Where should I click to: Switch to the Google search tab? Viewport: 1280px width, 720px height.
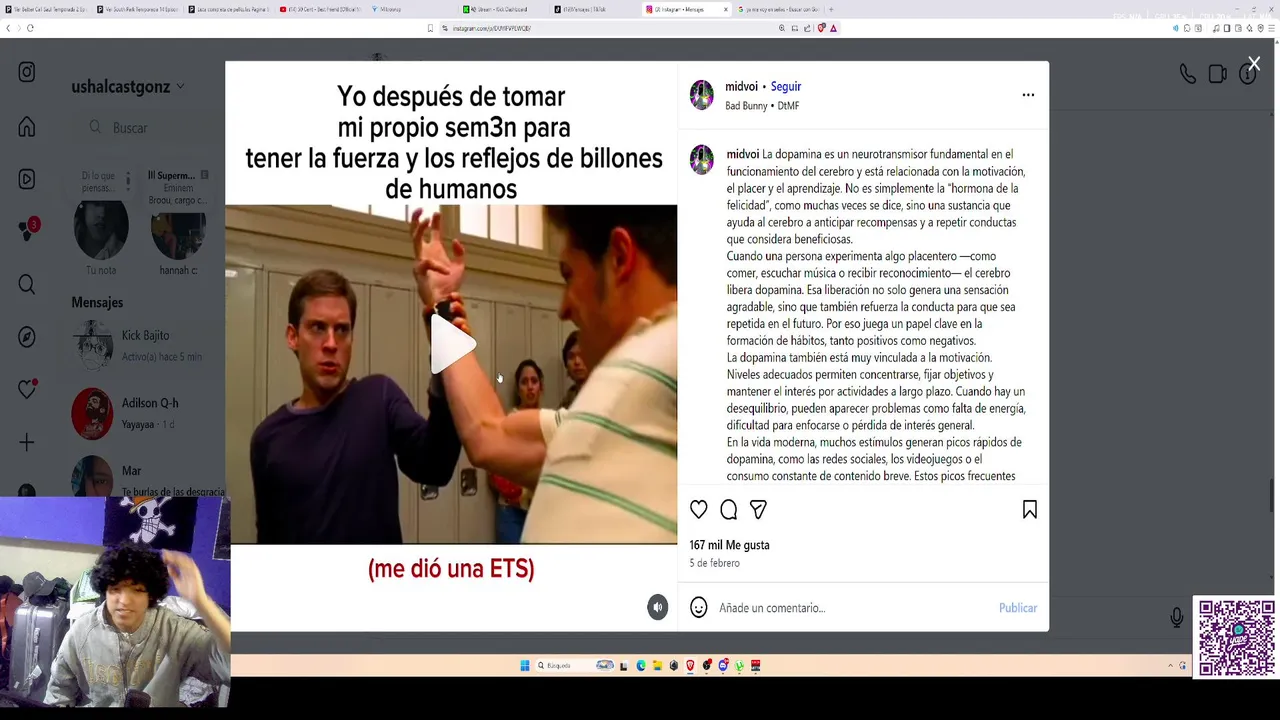pos(778,9)
